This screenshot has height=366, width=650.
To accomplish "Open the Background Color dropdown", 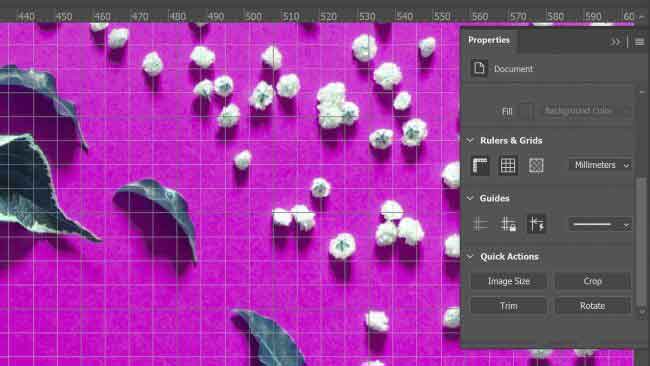I will 585,111.
